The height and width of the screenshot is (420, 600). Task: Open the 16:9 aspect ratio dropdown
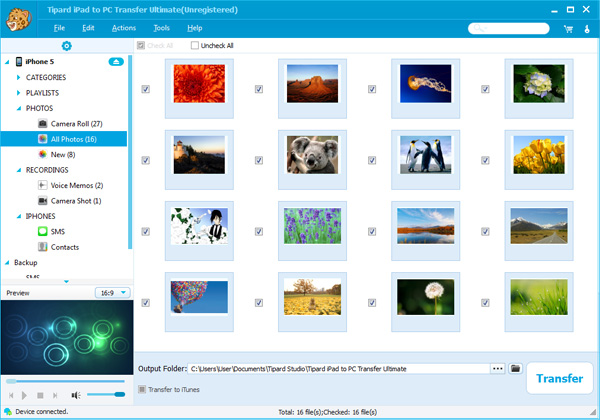(x=112, y=293)
